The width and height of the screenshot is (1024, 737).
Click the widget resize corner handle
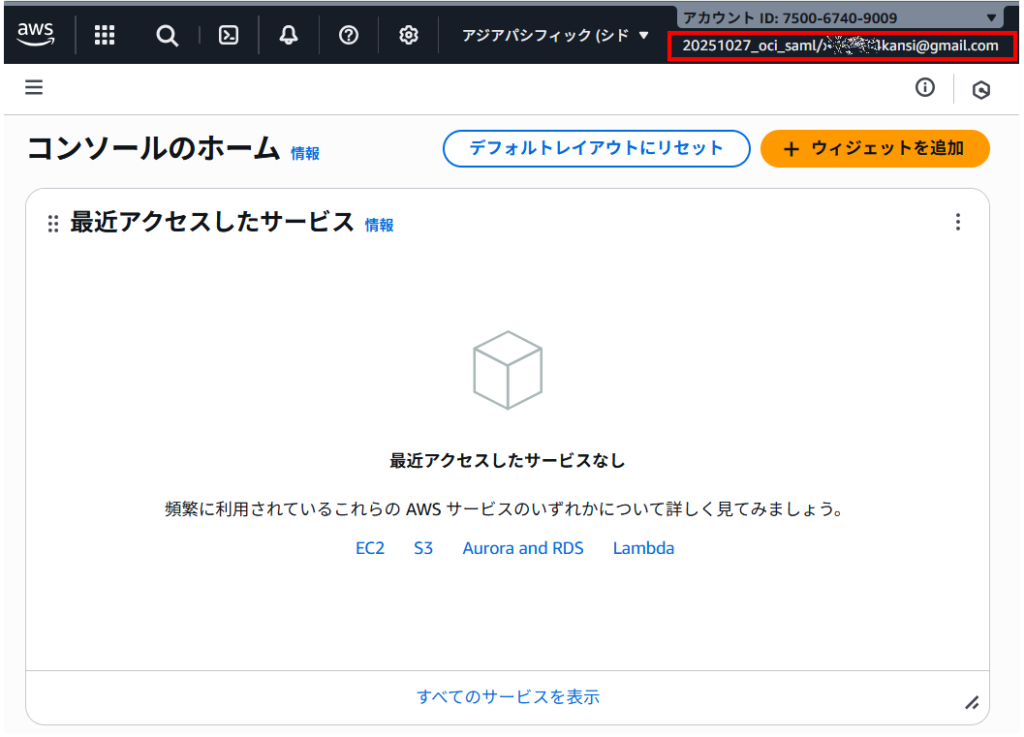pyautogui.click(x=971, y=702)
